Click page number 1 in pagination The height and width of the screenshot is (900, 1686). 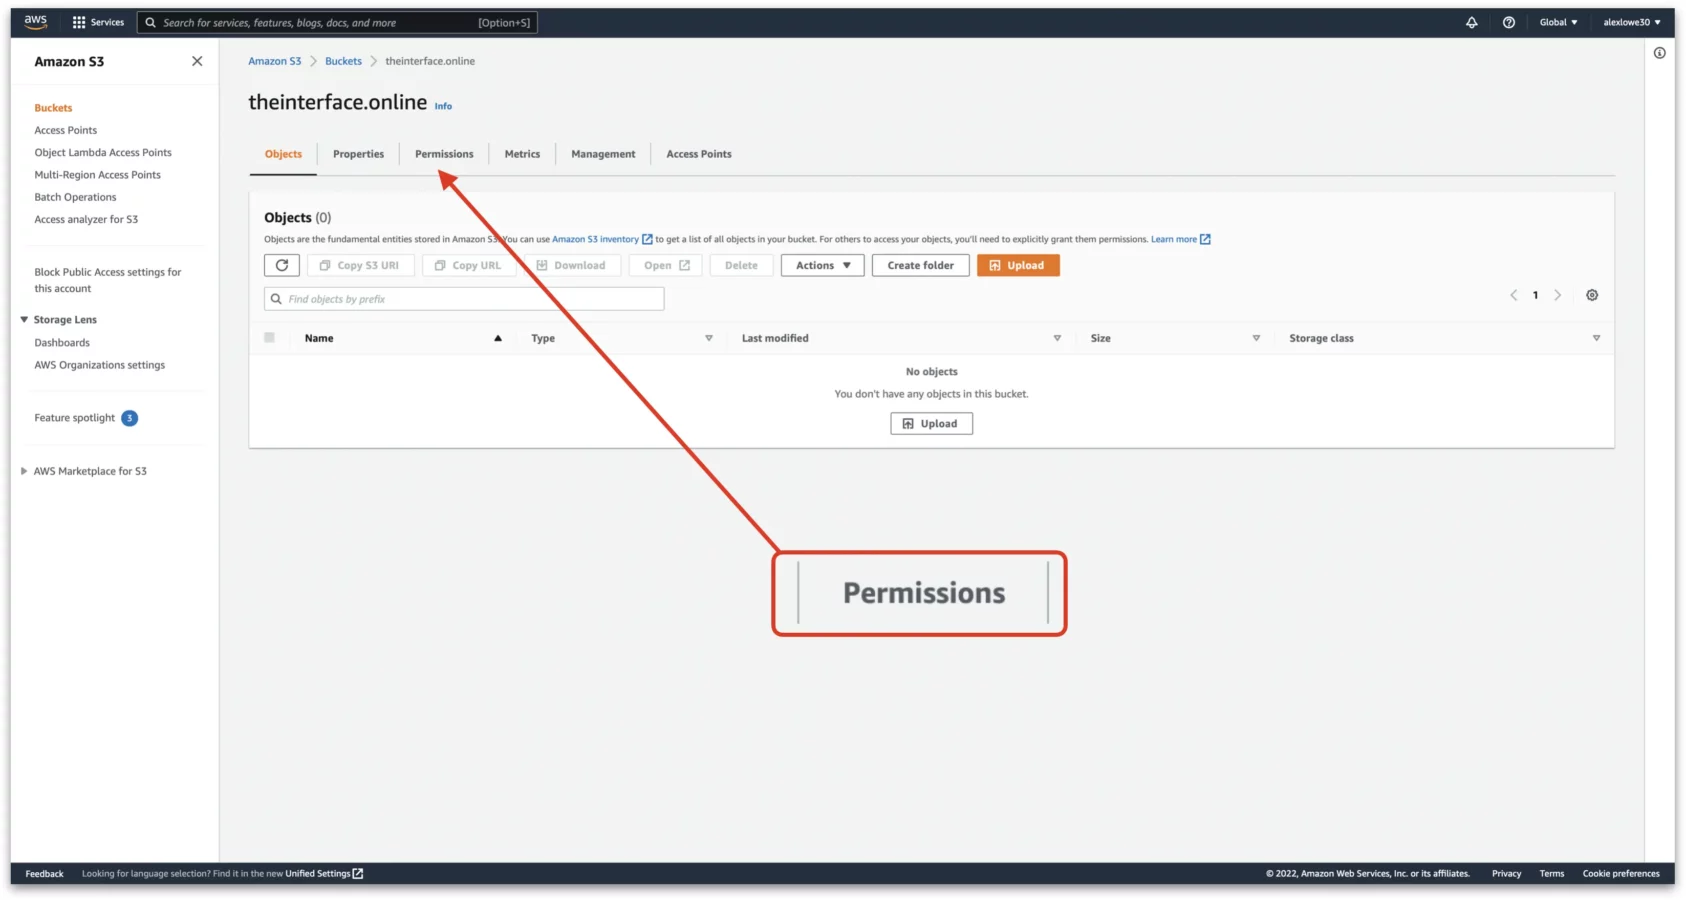1535,295
